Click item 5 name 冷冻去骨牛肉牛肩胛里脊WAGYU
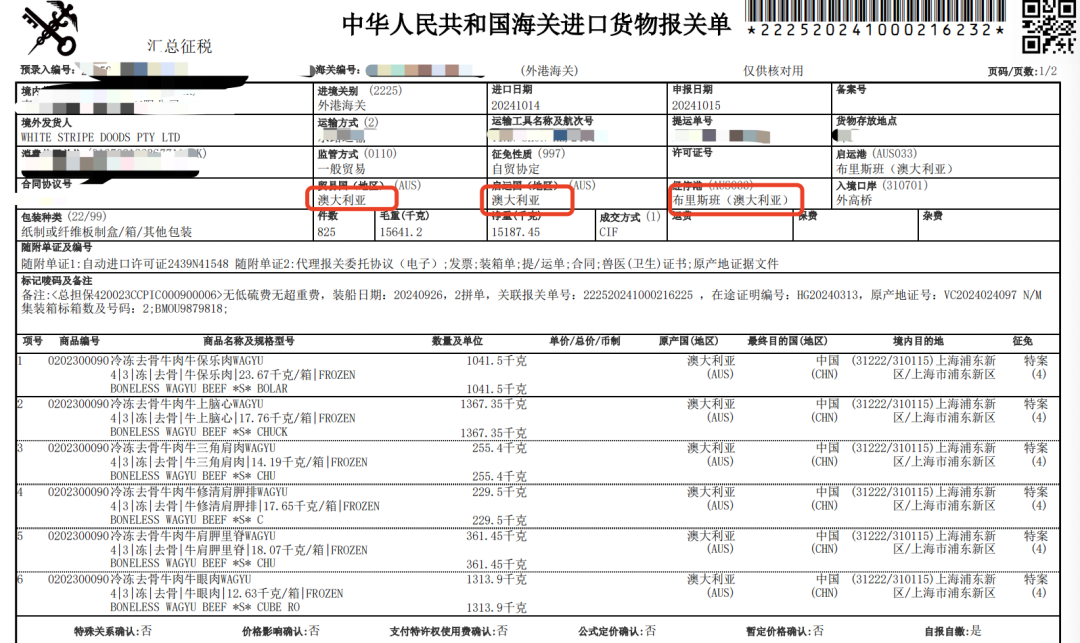The height and width of the screenshot is (643, 1080). point(193,536)
